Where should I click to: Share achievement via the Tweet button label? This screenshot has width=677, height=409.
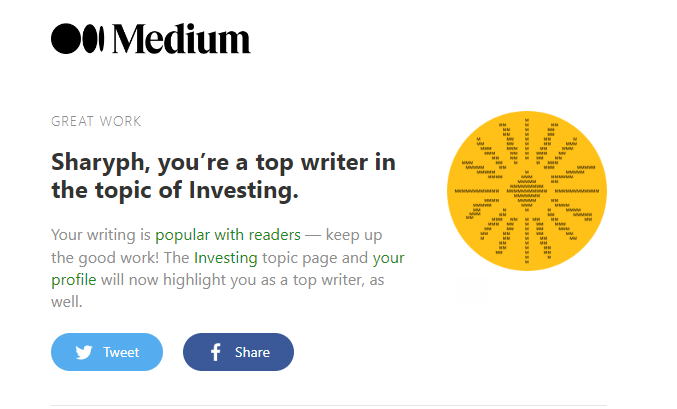[121, 352]
